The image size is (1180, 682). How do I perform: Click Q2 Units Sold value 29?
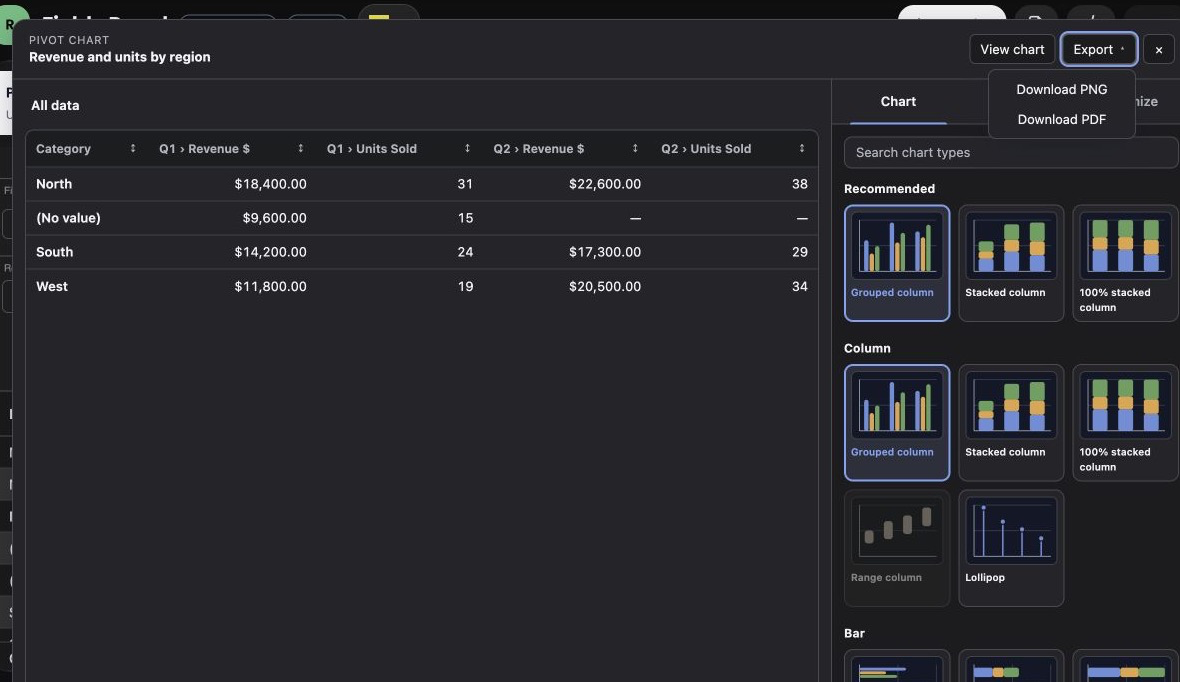[800, 252]
